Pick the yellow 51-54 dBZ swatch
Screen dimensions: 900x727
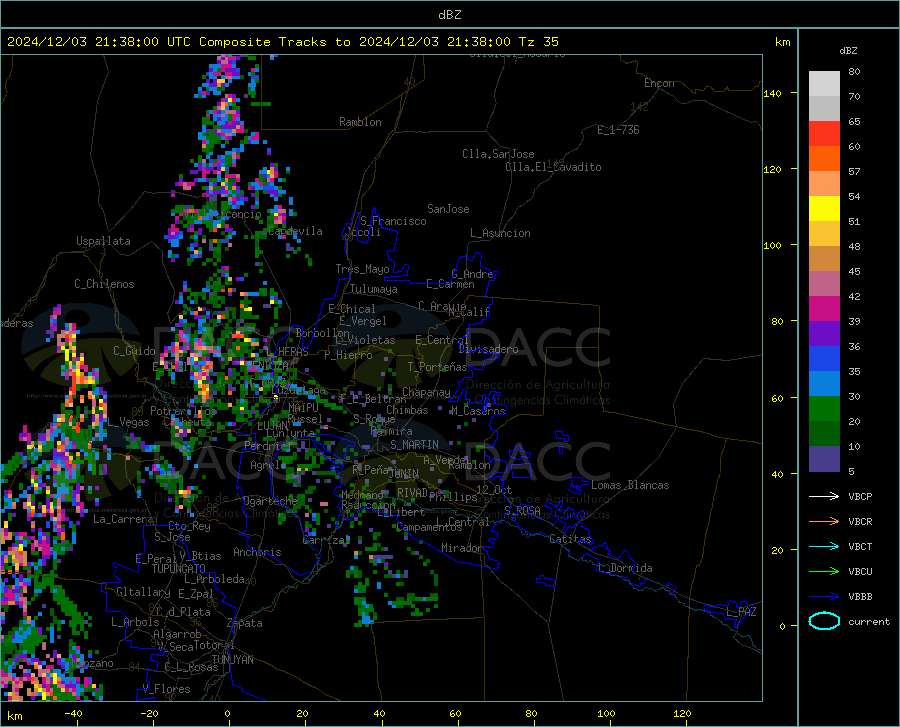824,209
